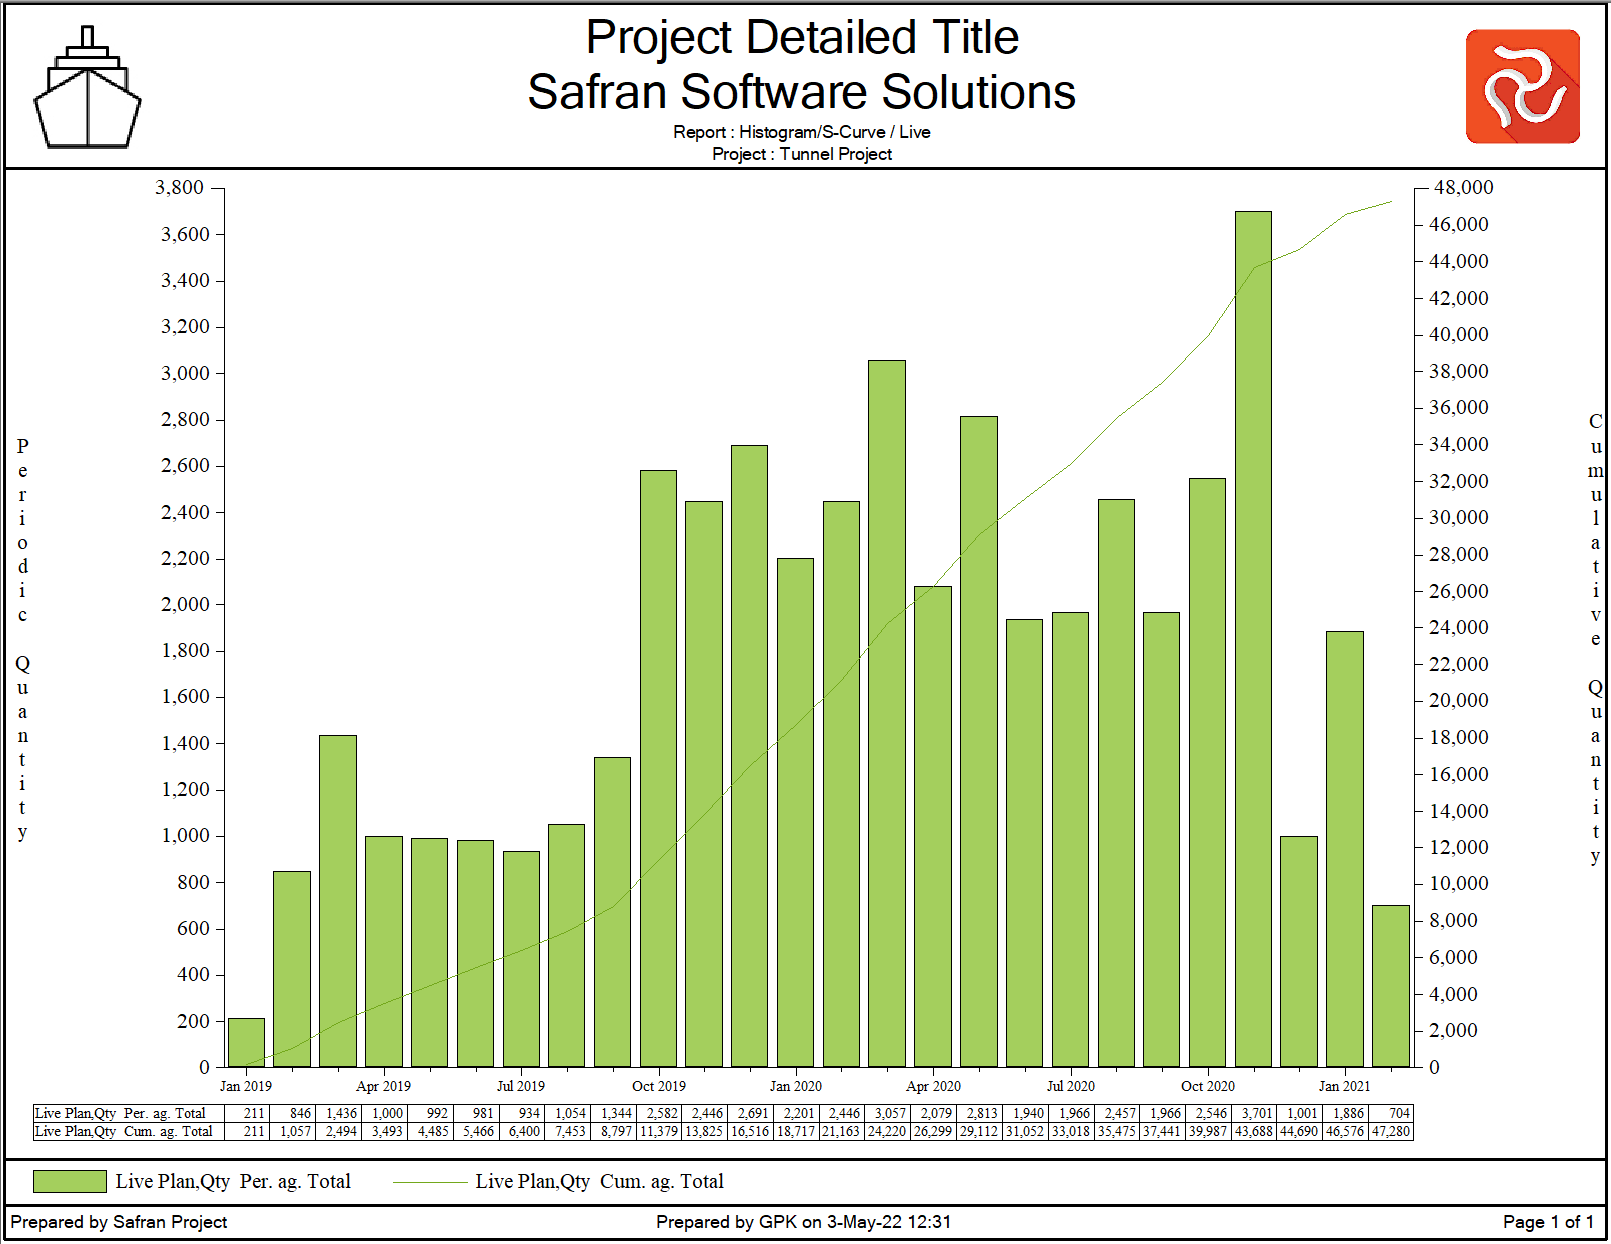1611x1244 pixels.
Task: Click table cell 3,057
Action: coord(887,1113)
